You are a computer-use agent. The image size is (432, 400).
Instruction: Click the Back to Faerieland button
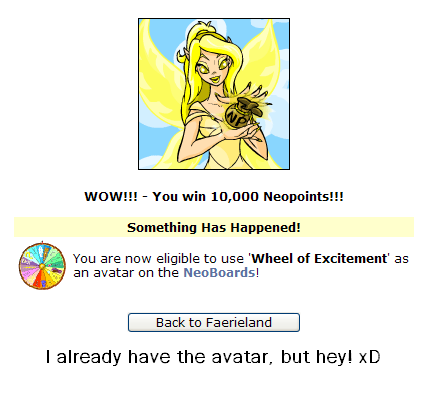click(214, 322)
